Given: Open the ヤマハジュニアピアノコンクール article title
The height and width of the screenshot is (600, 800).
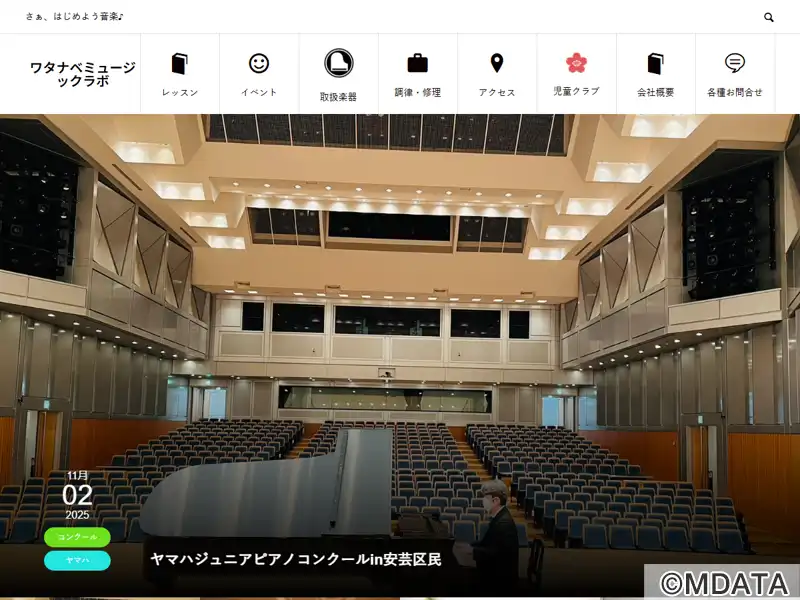Looking at the screenshot, I should tap(295, 559).
